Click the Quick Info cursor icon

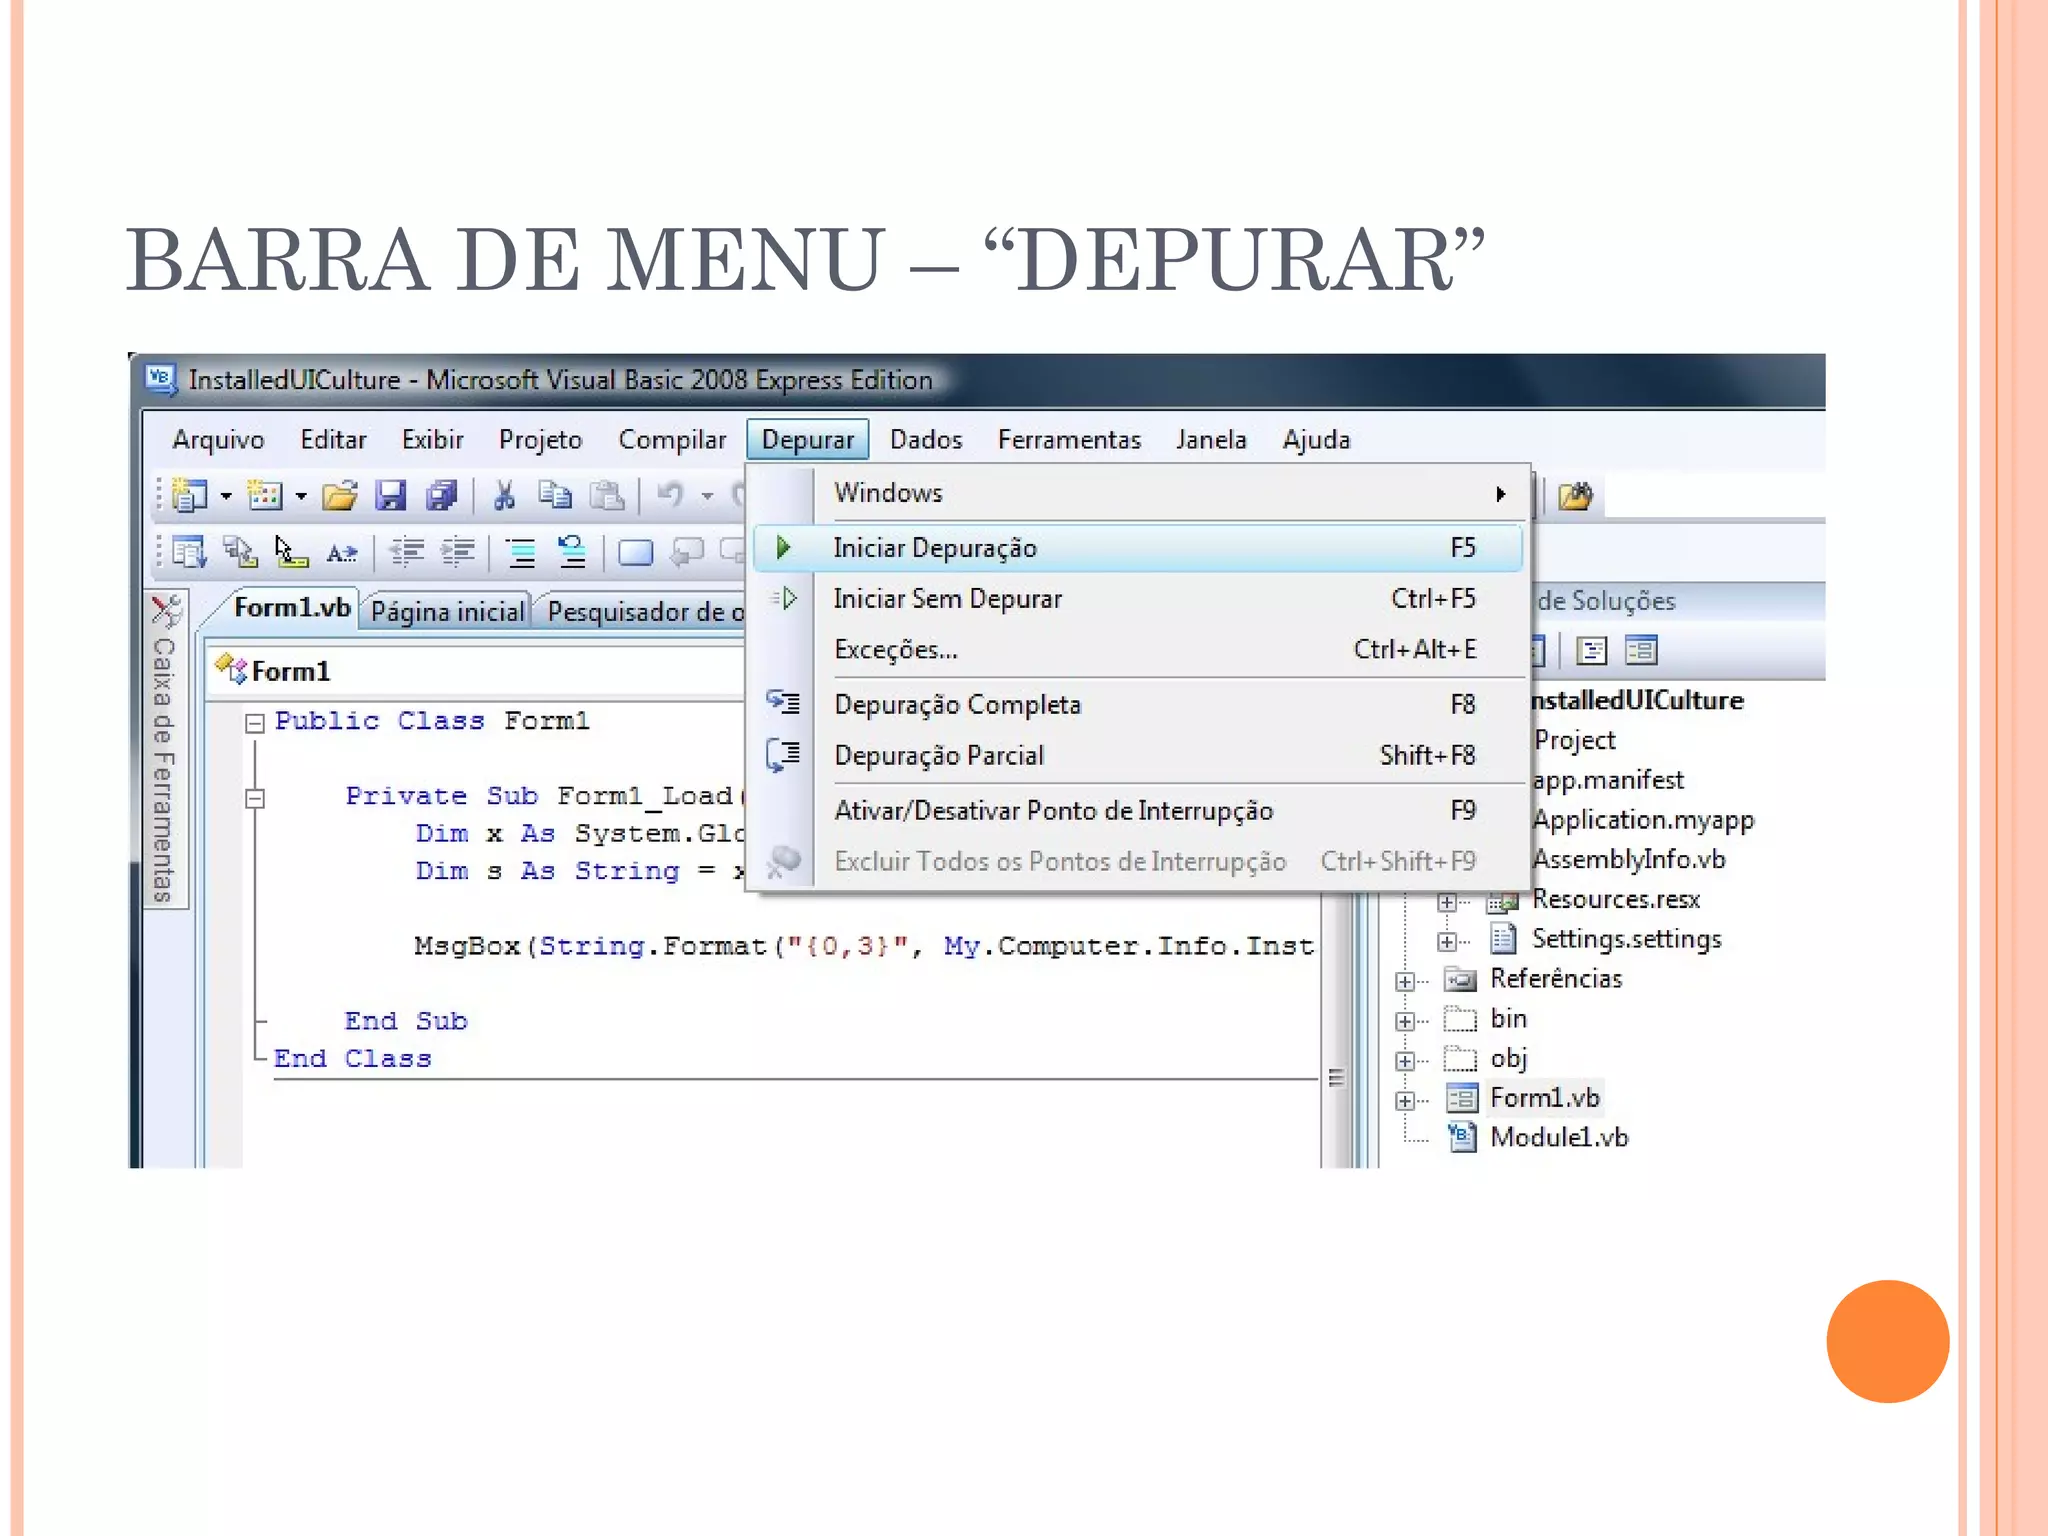point(291,552)
